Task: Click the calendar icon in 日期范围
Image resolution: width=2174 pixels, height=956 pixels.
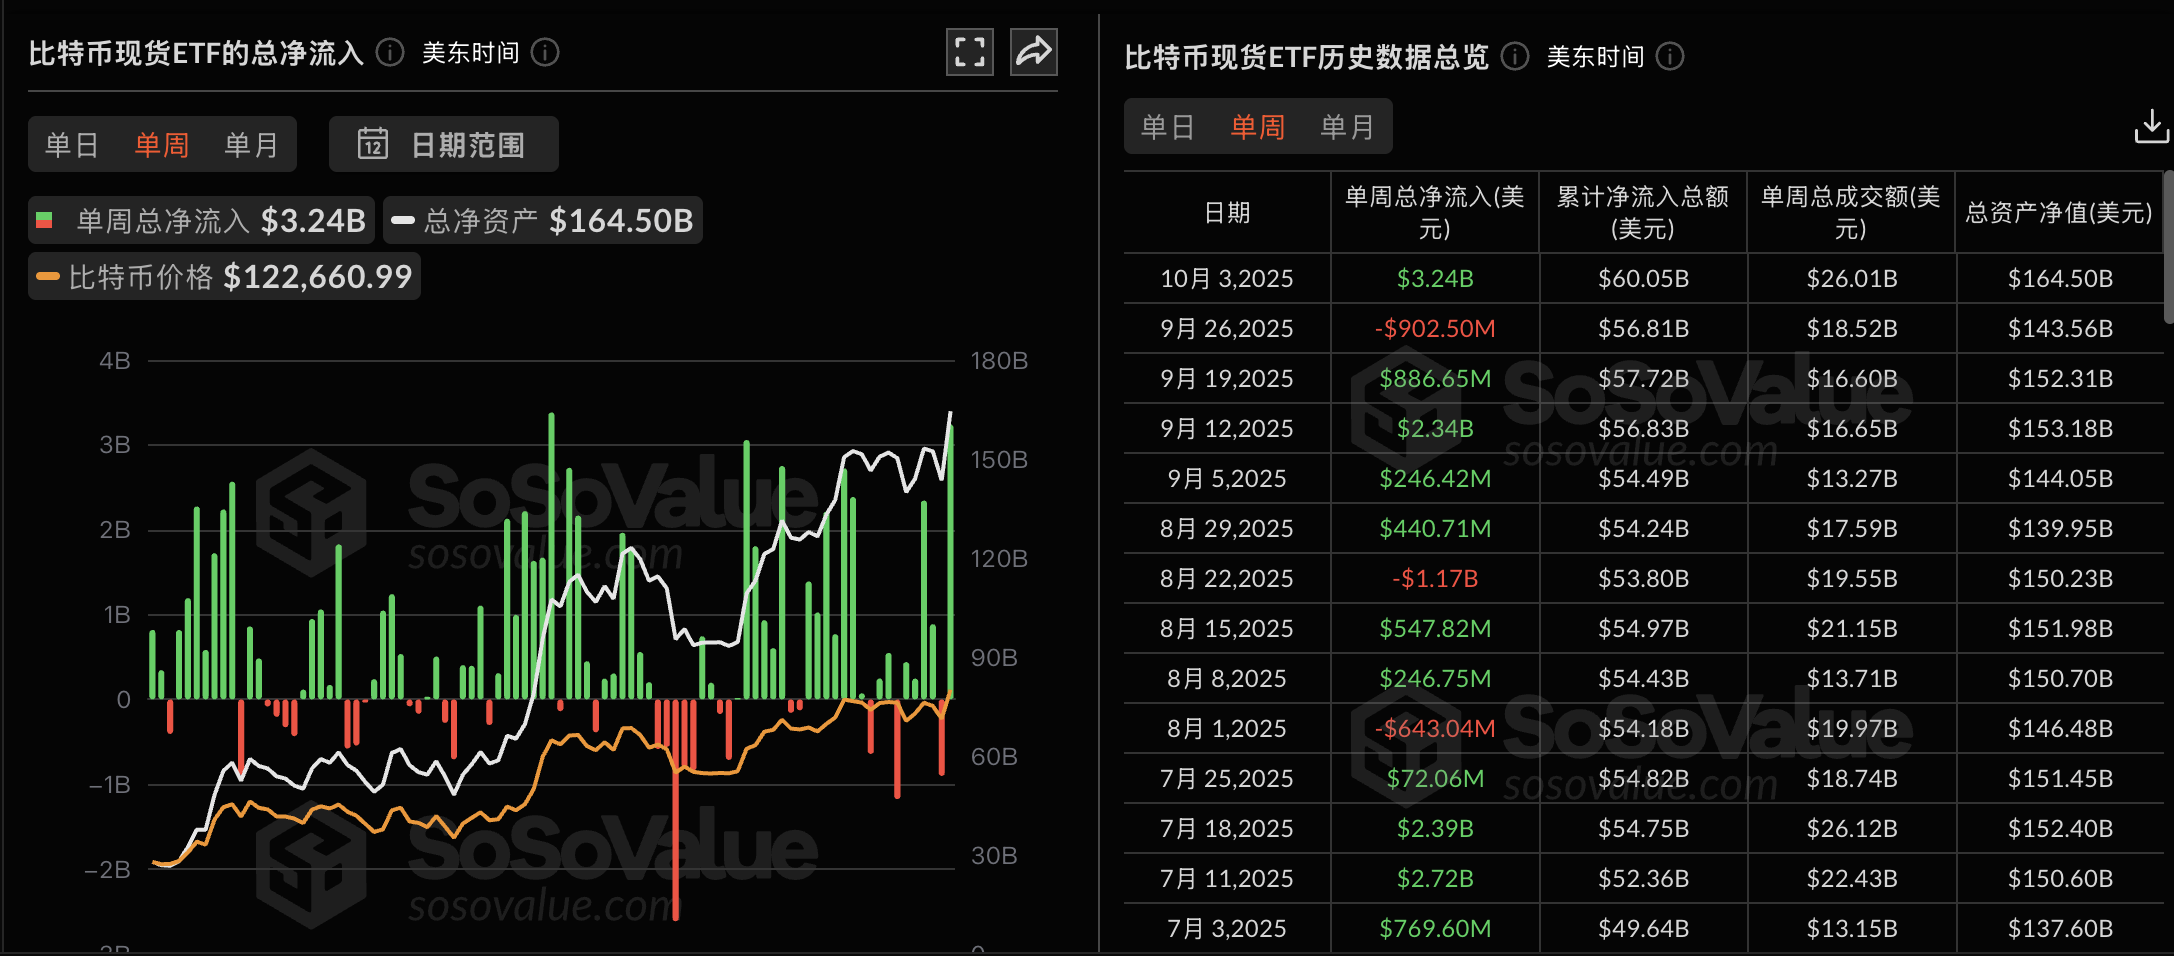Action: pos(373,144)
